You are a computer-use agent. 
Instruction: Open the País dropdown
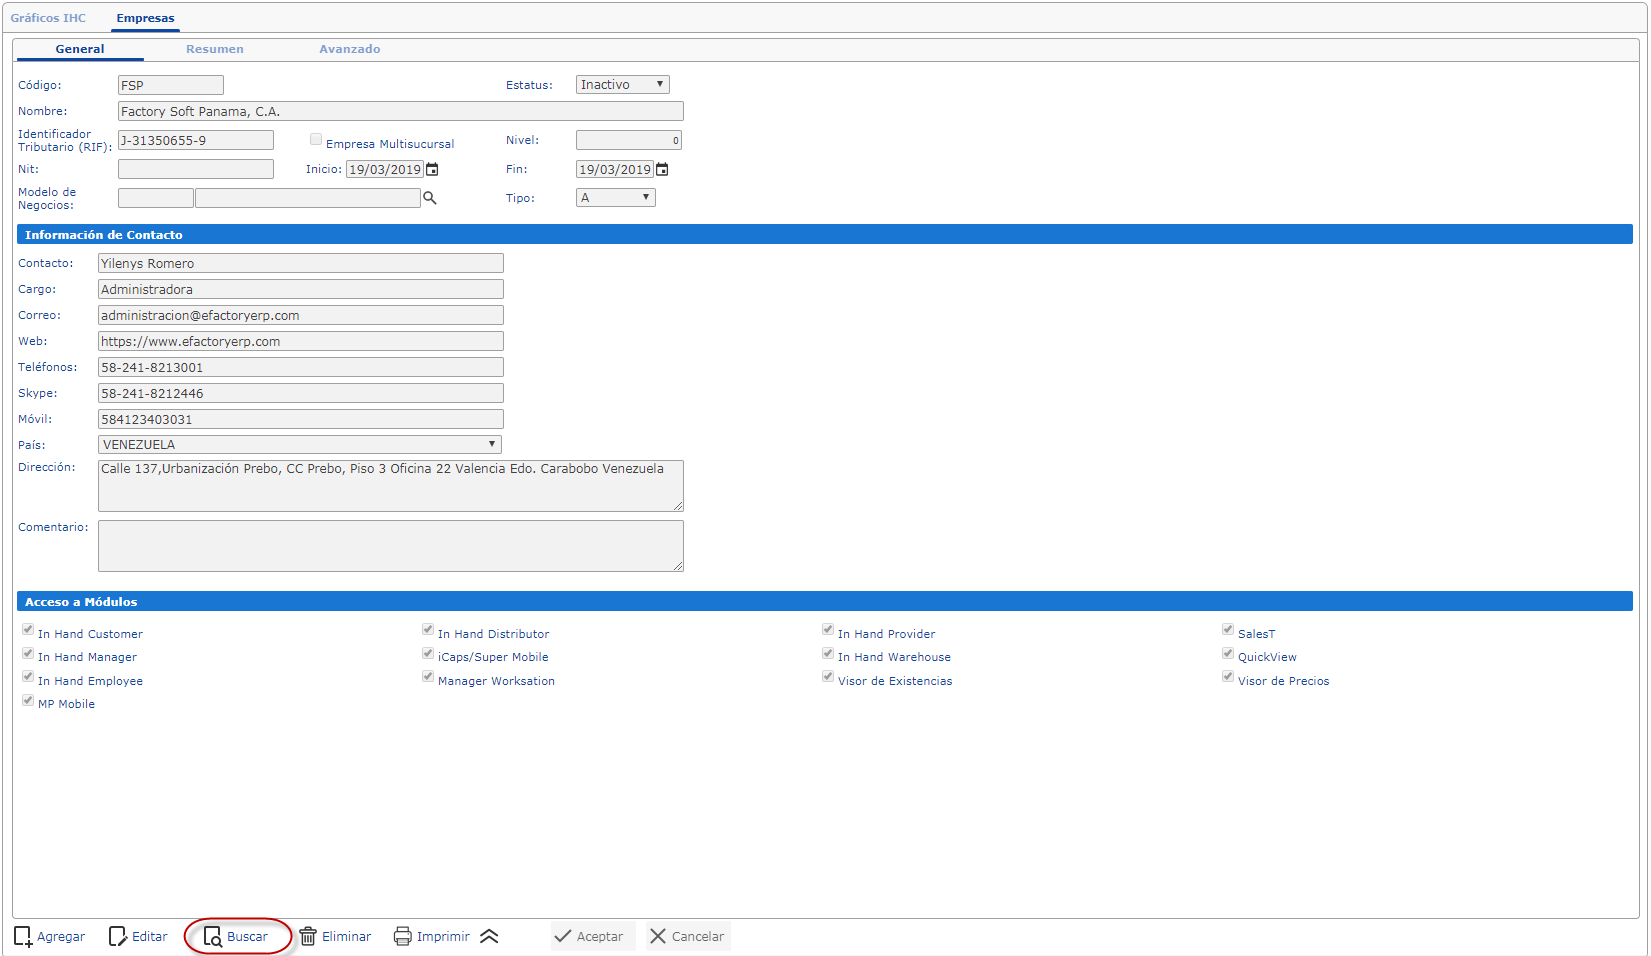(300, 445)
